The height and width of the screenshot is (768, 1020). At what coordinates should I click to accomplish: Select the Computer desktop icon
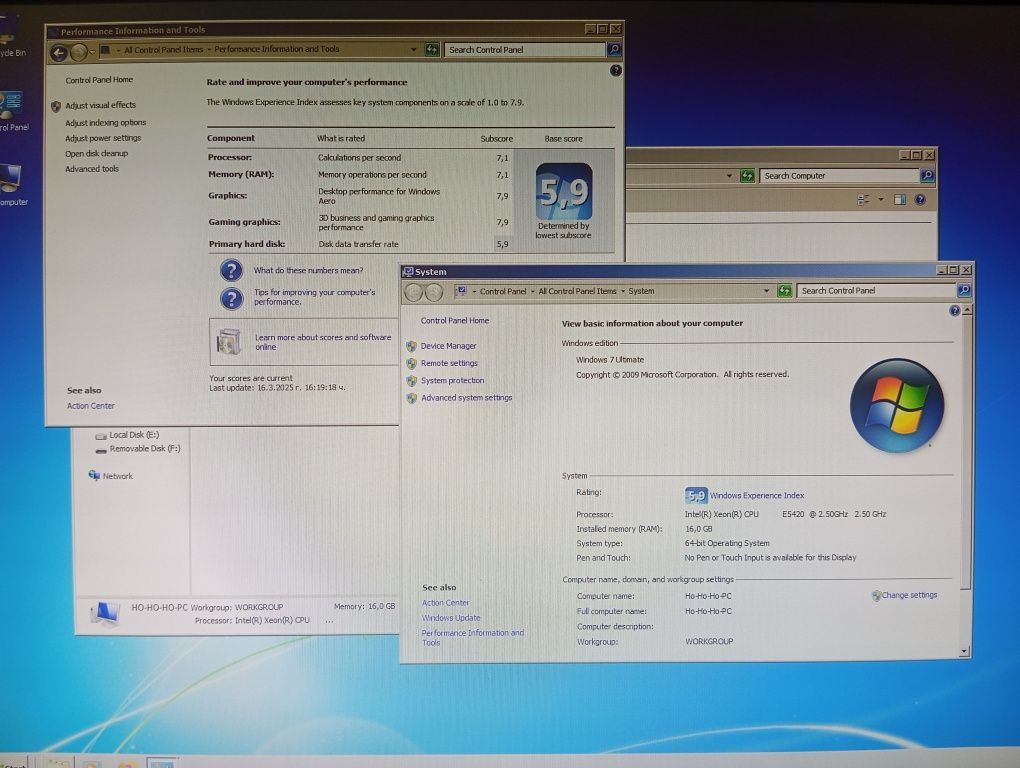tap(12, 185)
